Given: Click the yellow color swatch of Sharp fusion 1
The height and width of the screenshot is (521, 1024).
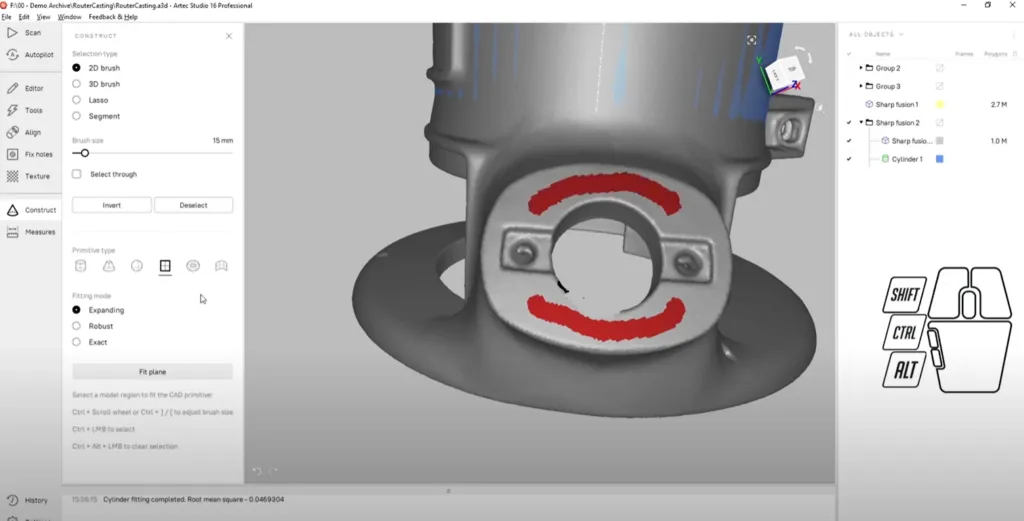Looking at the screenshot, I should point(940,104).
